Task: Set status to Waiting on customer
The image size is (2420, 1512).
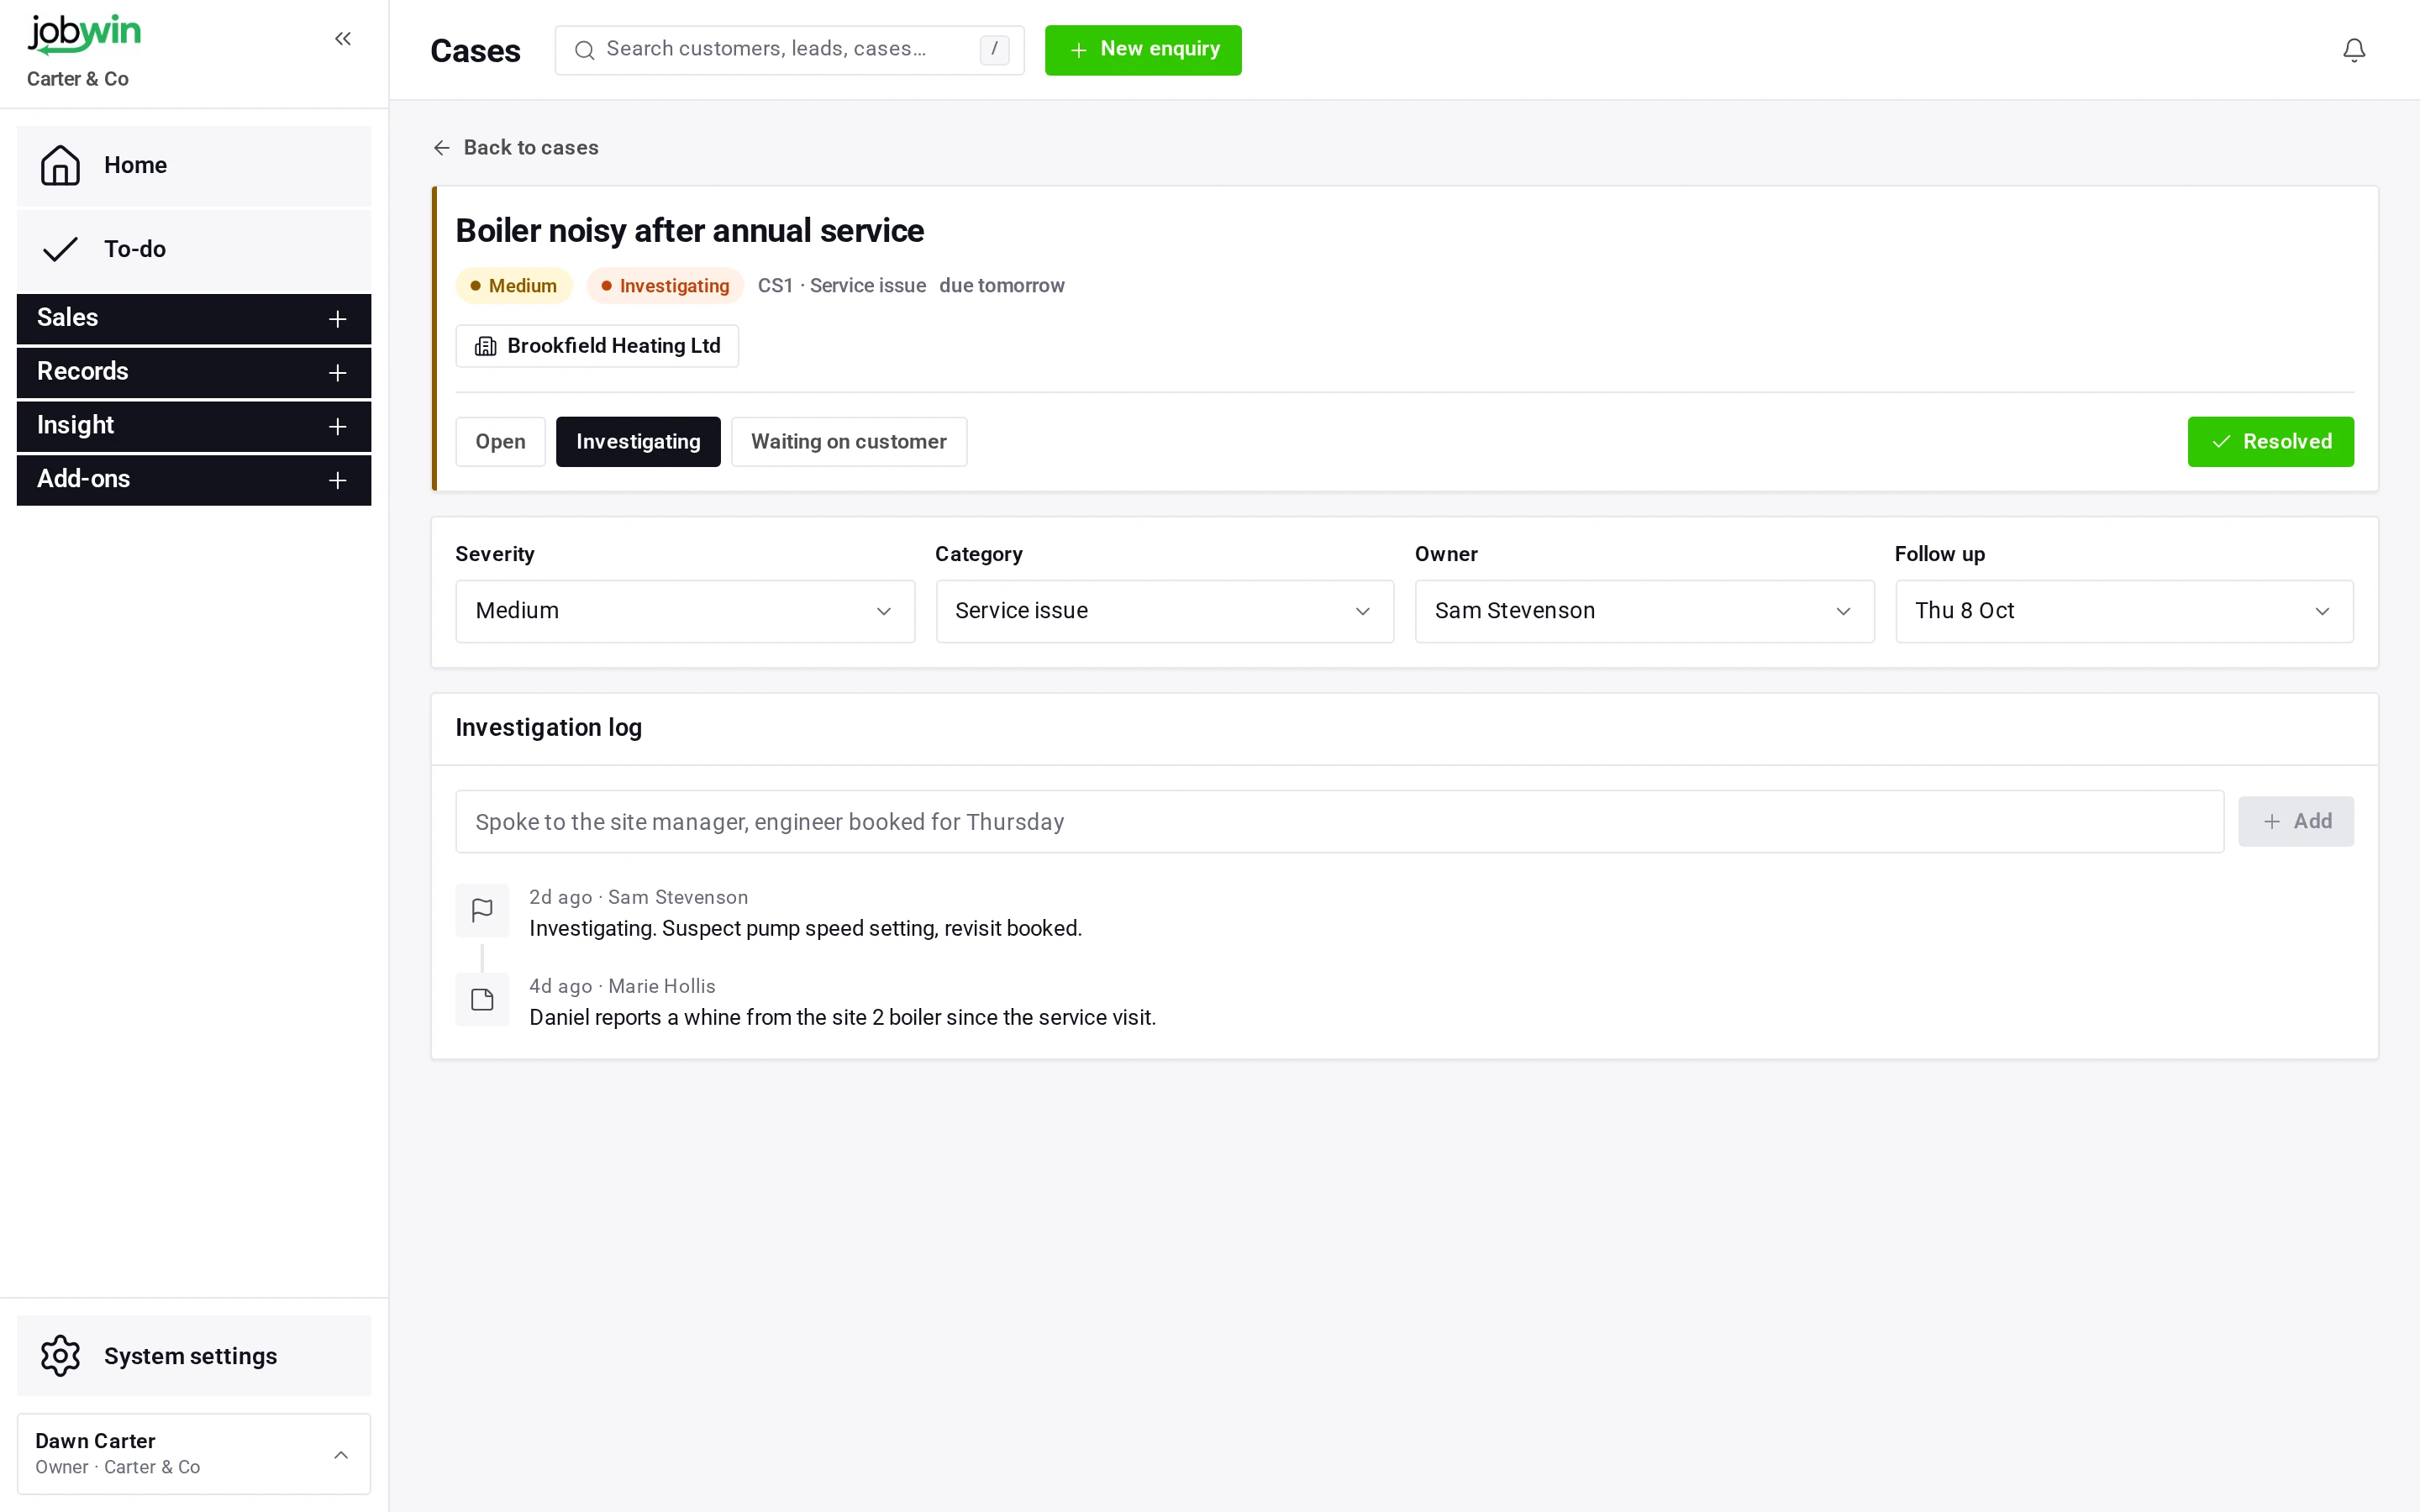Action: [849, 442]
